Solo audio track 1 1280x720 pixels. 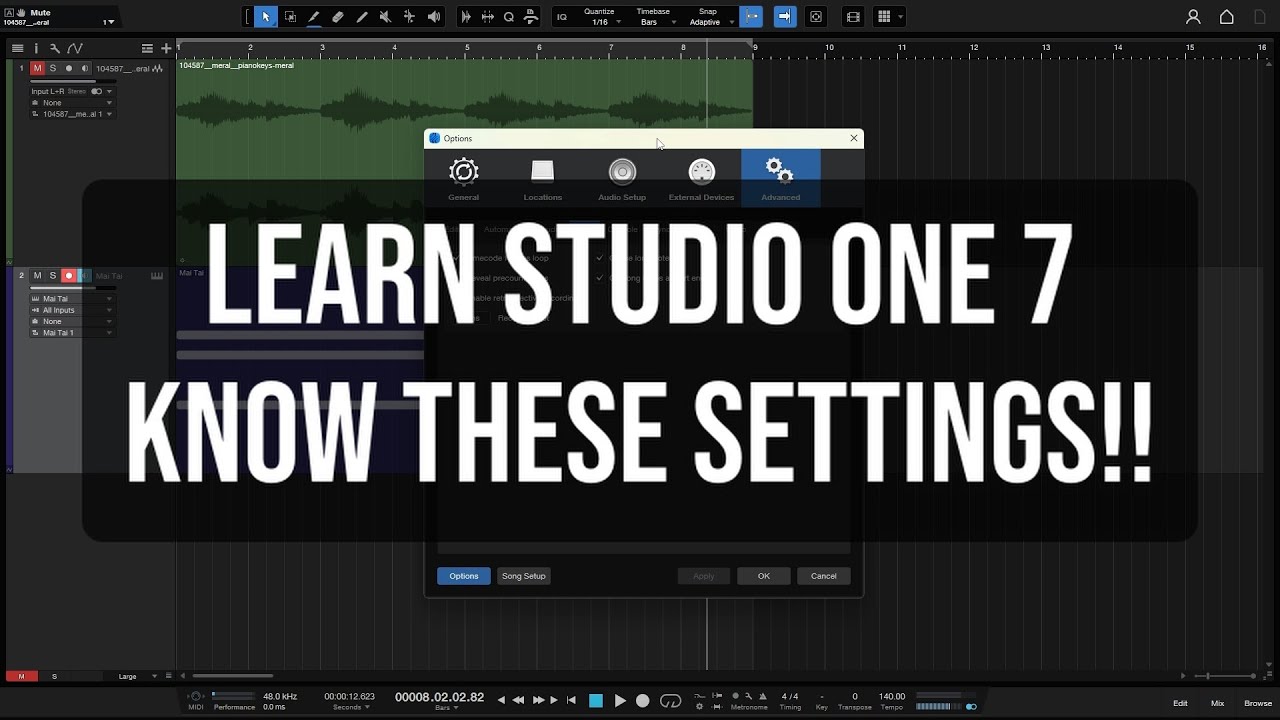pos(53,68)
